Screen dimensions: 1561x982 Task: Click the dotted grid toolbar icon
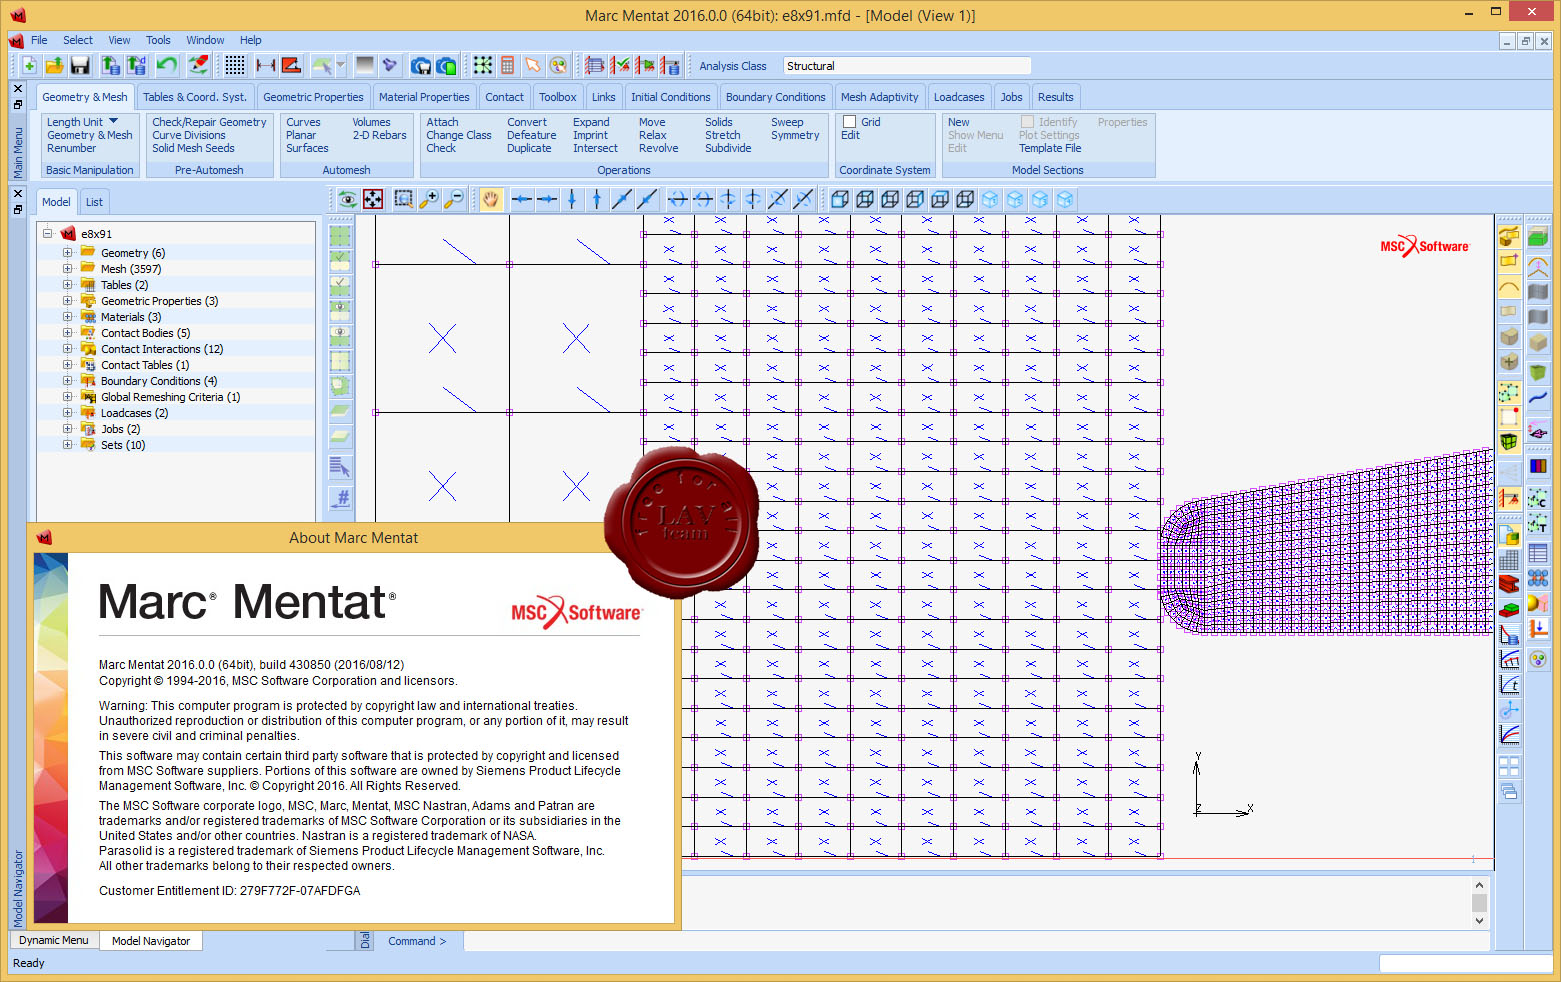click(235, 66)
